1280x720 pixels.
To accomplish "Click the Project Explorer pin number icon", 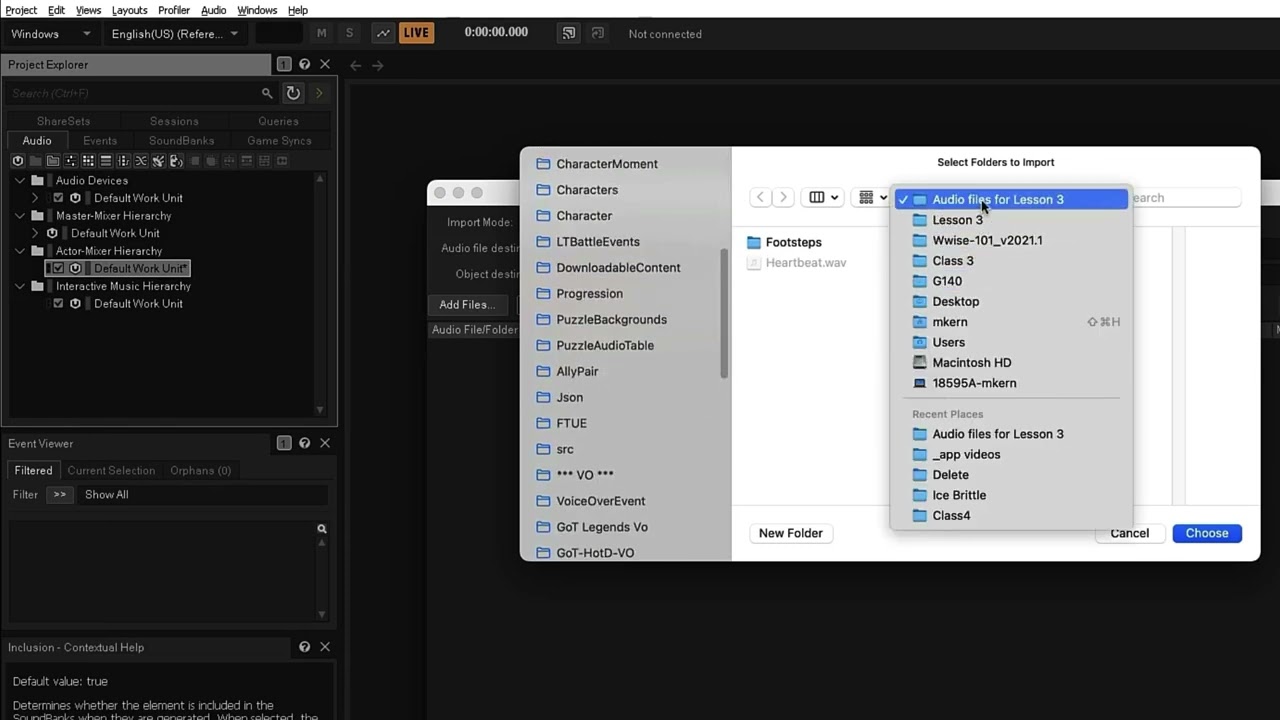I will tap(284, 64).
